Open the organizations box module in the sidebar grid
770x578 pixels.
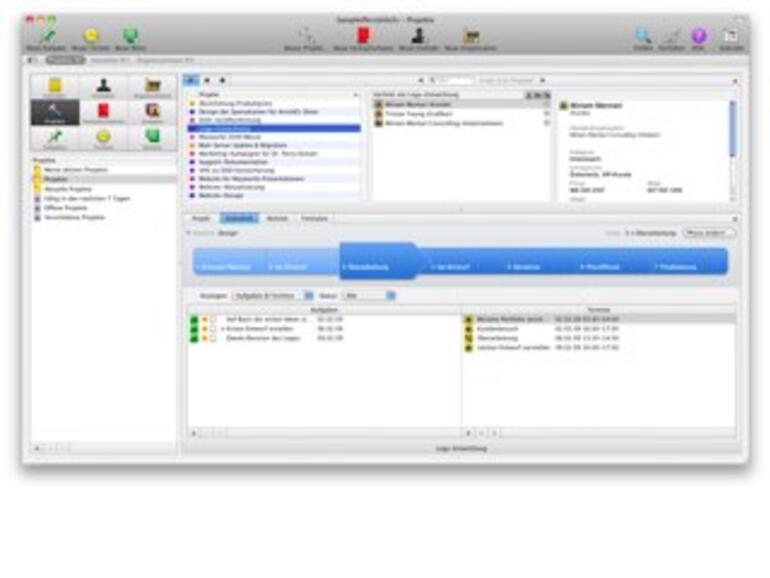click(x=153, y=86)
